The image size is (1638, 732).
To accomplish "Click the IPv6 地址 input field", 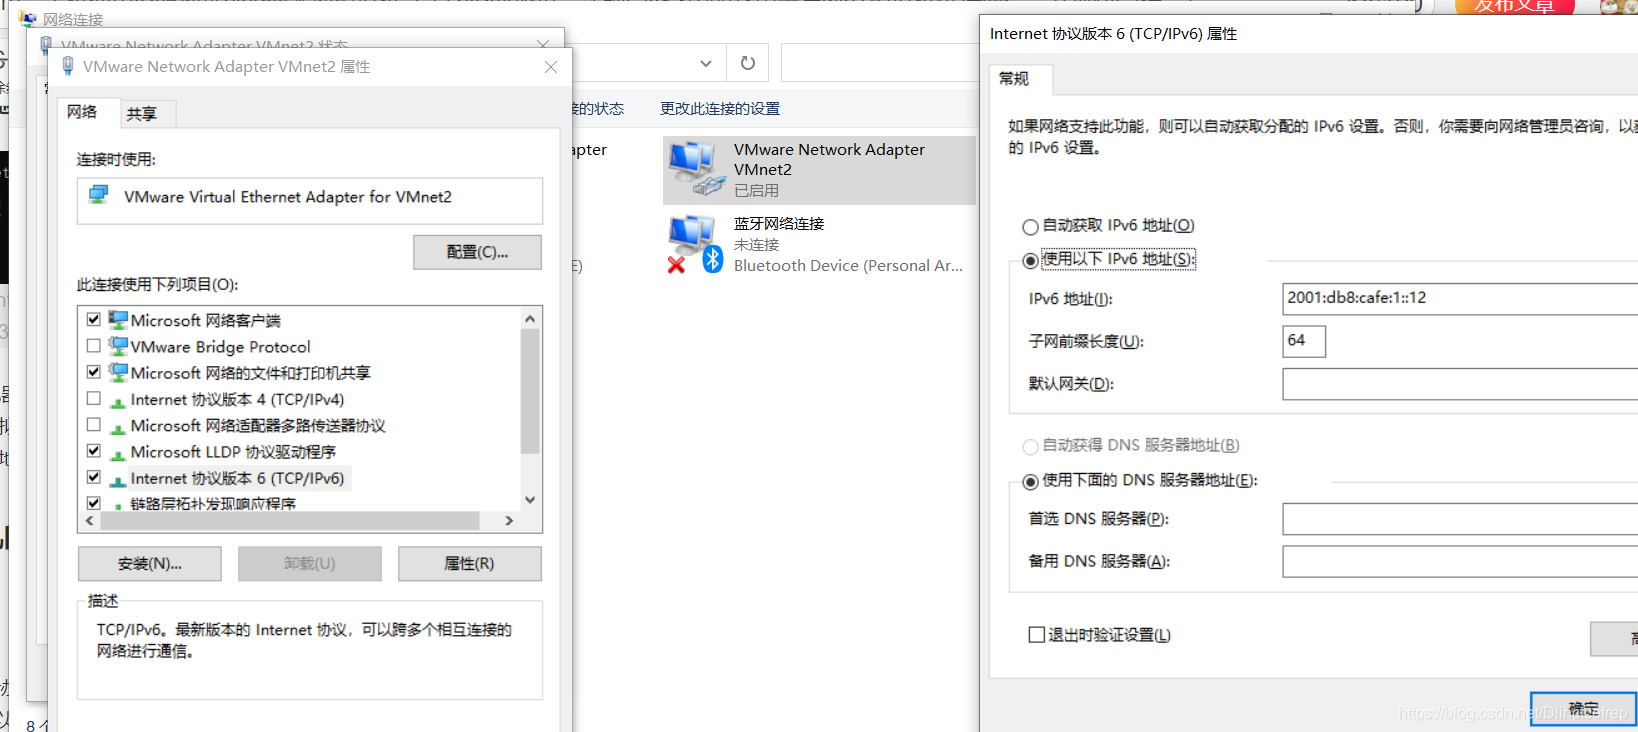I will click(x=1460, y=298).
